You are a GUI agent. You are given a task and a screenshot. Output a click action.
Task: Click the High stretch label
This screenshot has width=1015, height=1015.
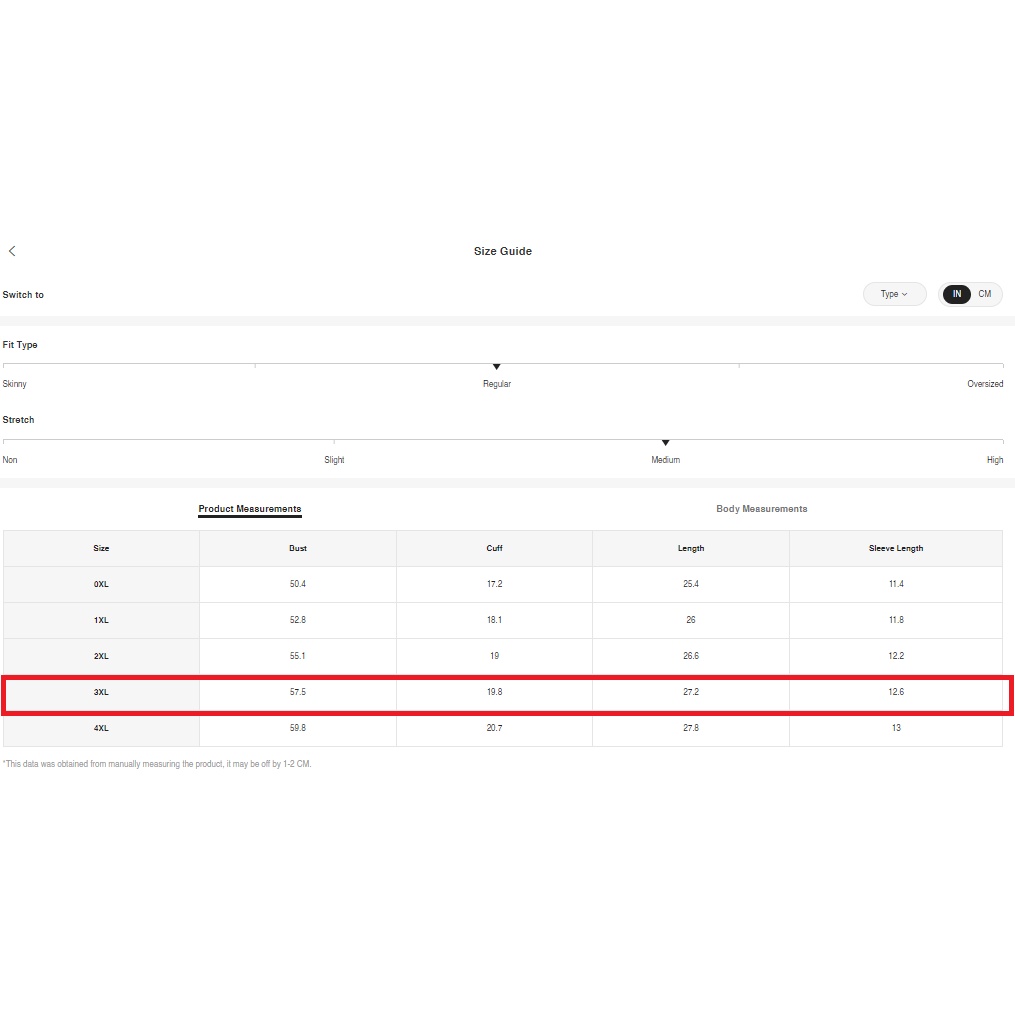[x=994, y=460]
